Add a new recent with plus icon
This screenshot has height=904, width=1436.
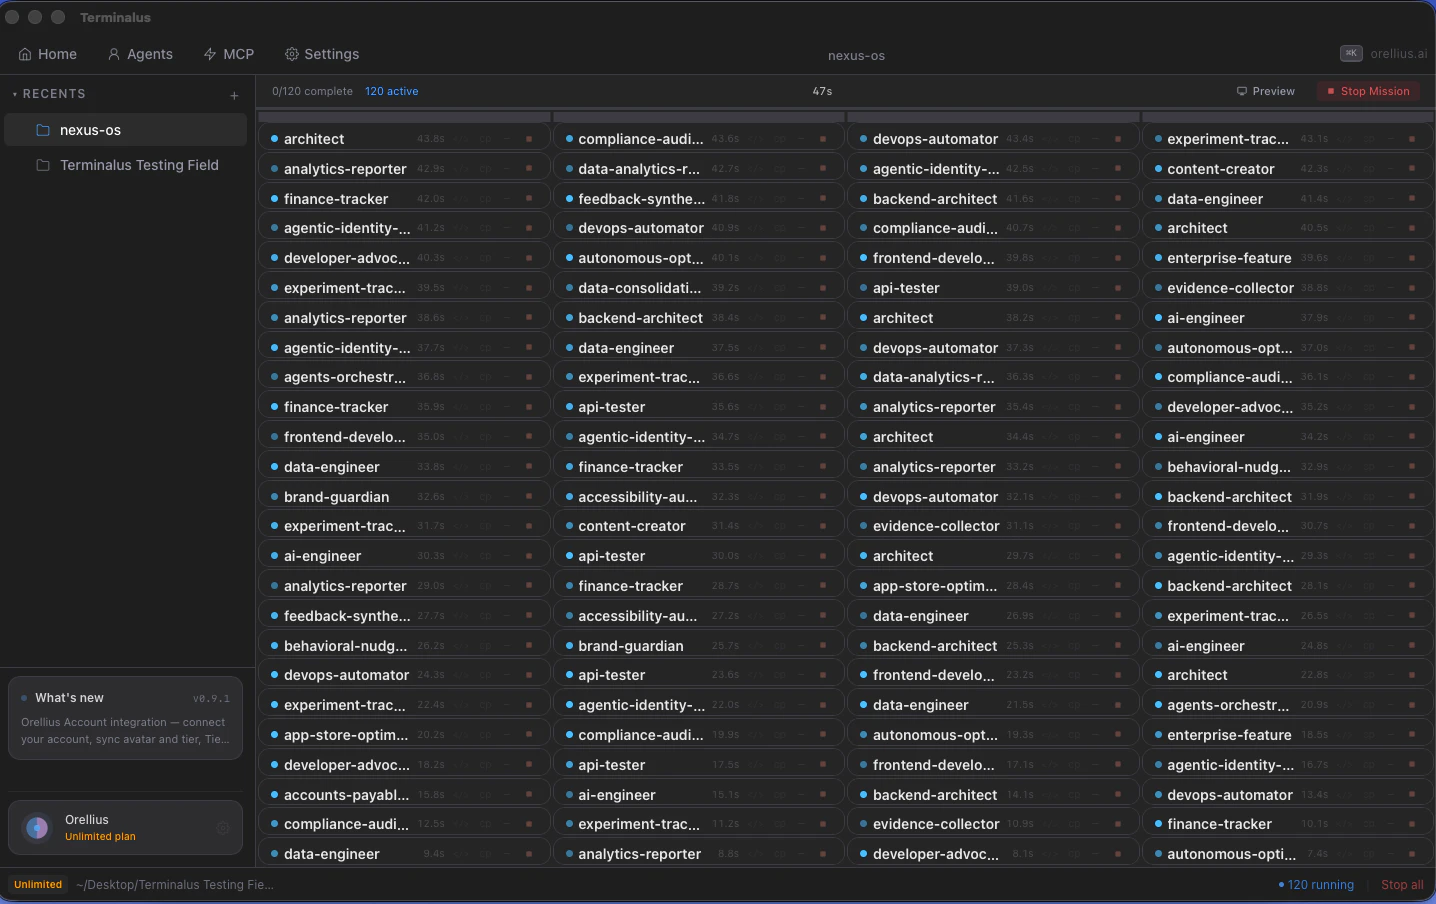click(234, 95)
